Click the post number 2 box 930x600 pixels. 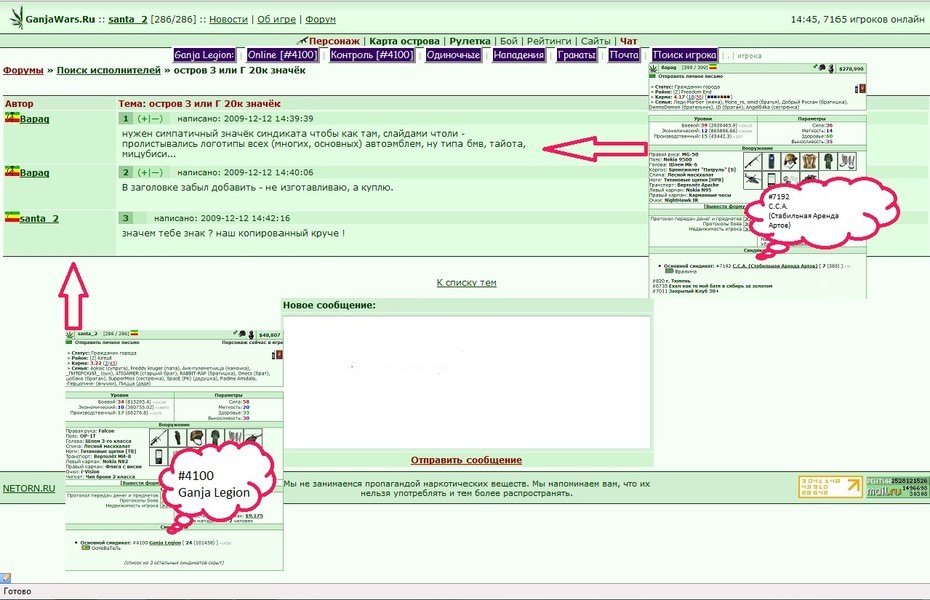[125, 173]
